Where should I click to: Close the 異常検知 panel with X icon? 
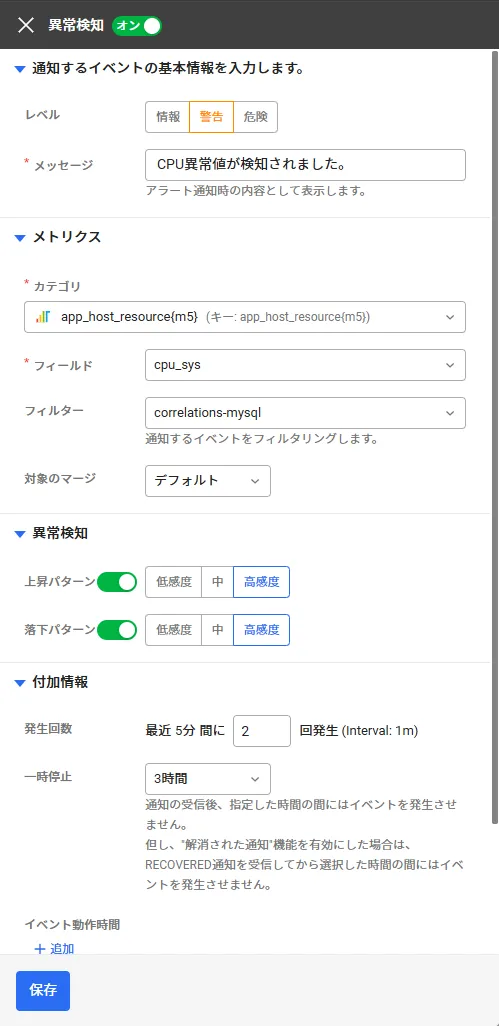(26, 26)
